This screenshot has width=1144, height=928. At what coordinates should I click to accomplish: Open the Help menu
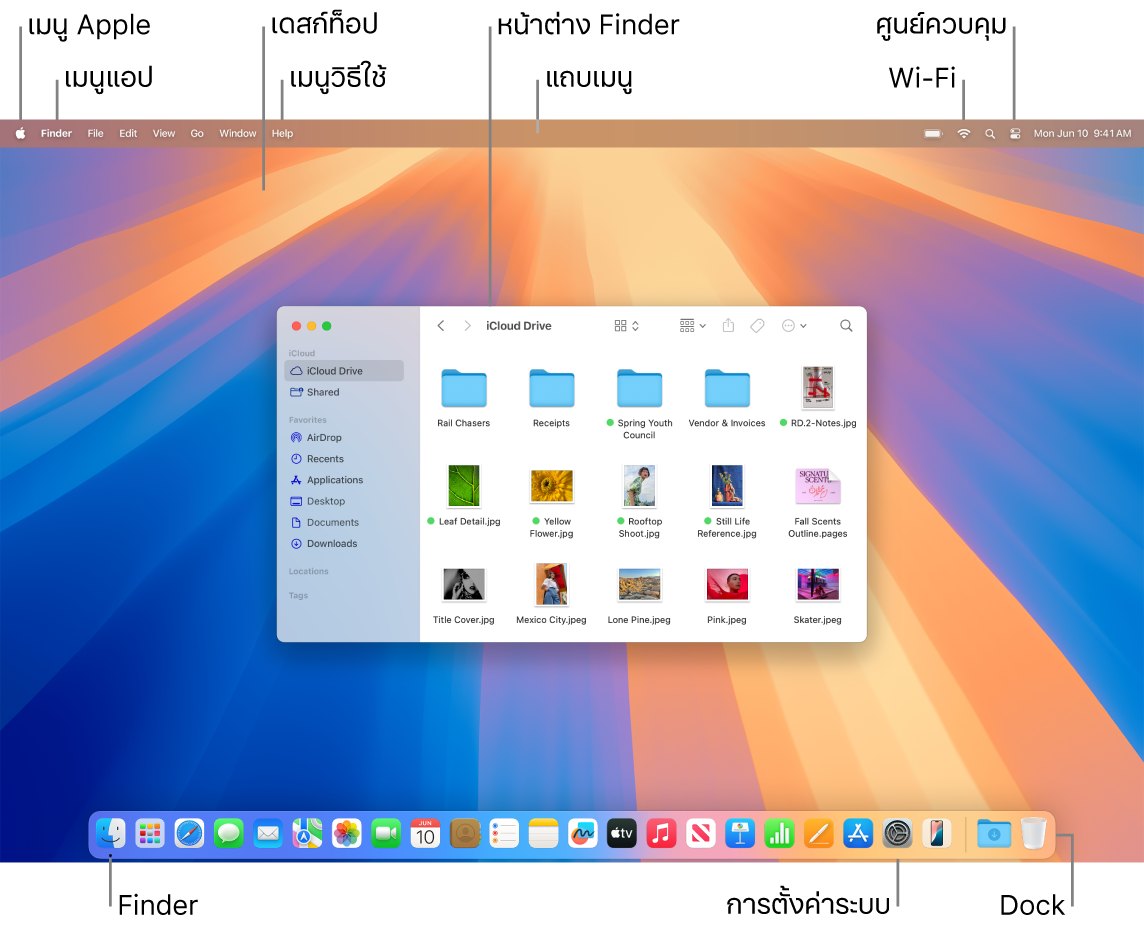(282, 134)
